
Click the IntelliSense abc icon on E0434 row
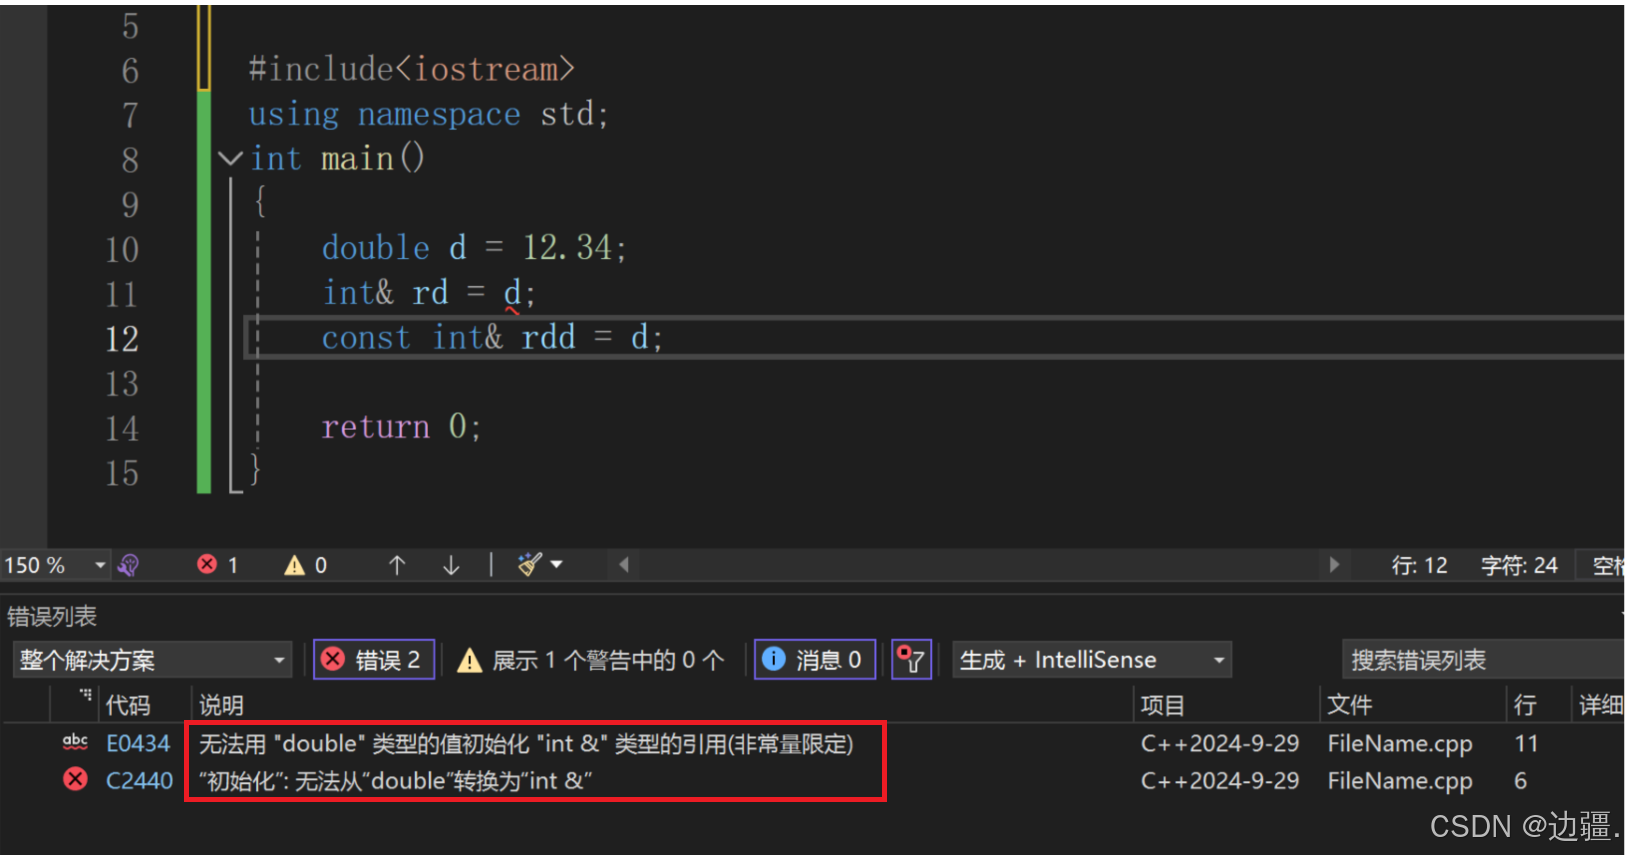click(75, 742)
